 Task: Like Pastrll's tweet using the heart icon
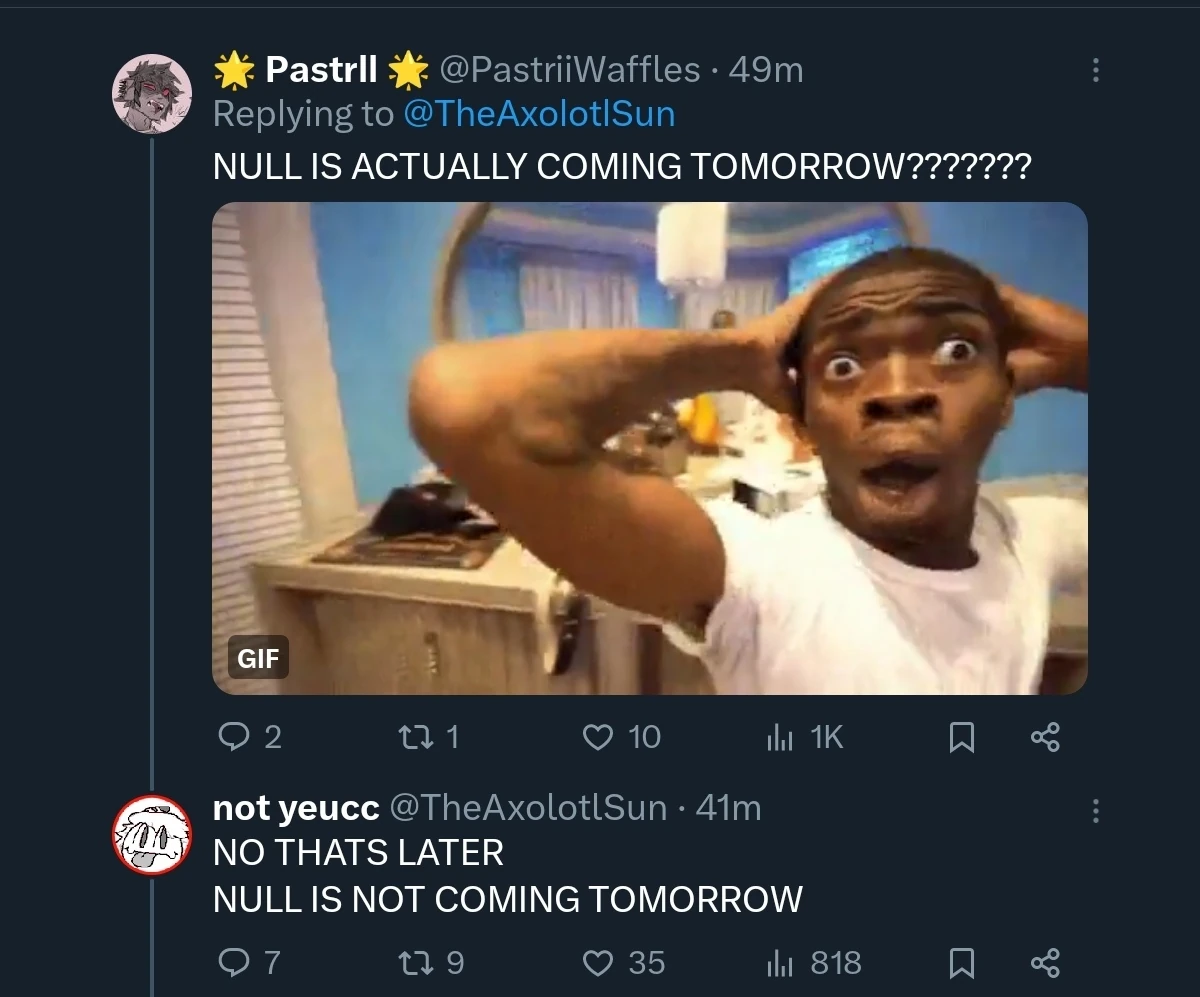tap(597, 737)
